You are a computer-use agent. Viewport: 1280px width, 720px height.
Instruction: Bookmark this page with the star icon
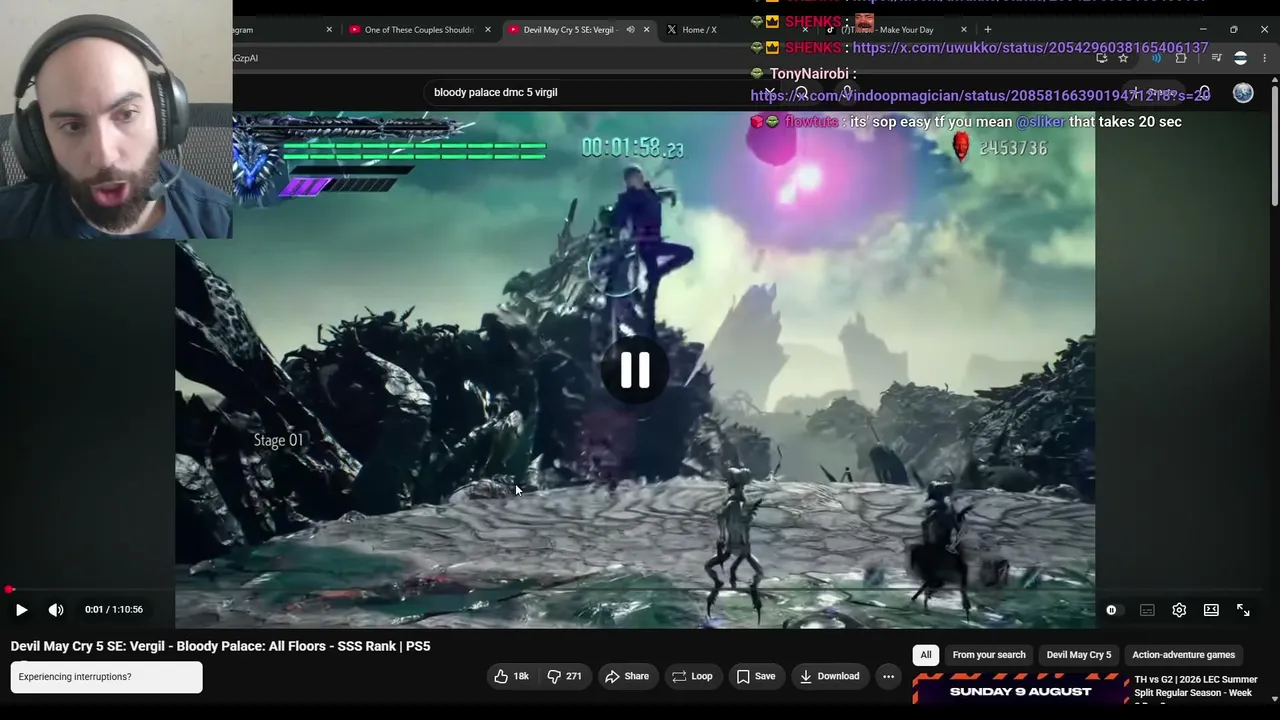click(x=1123, y=58)
